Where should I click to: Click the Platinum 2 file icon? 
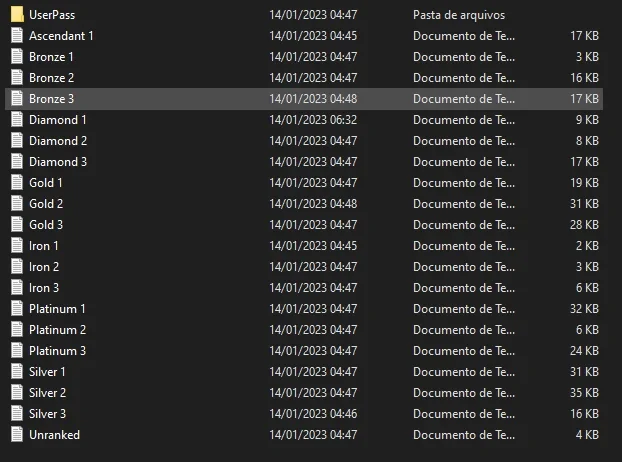tap(17, 330)
